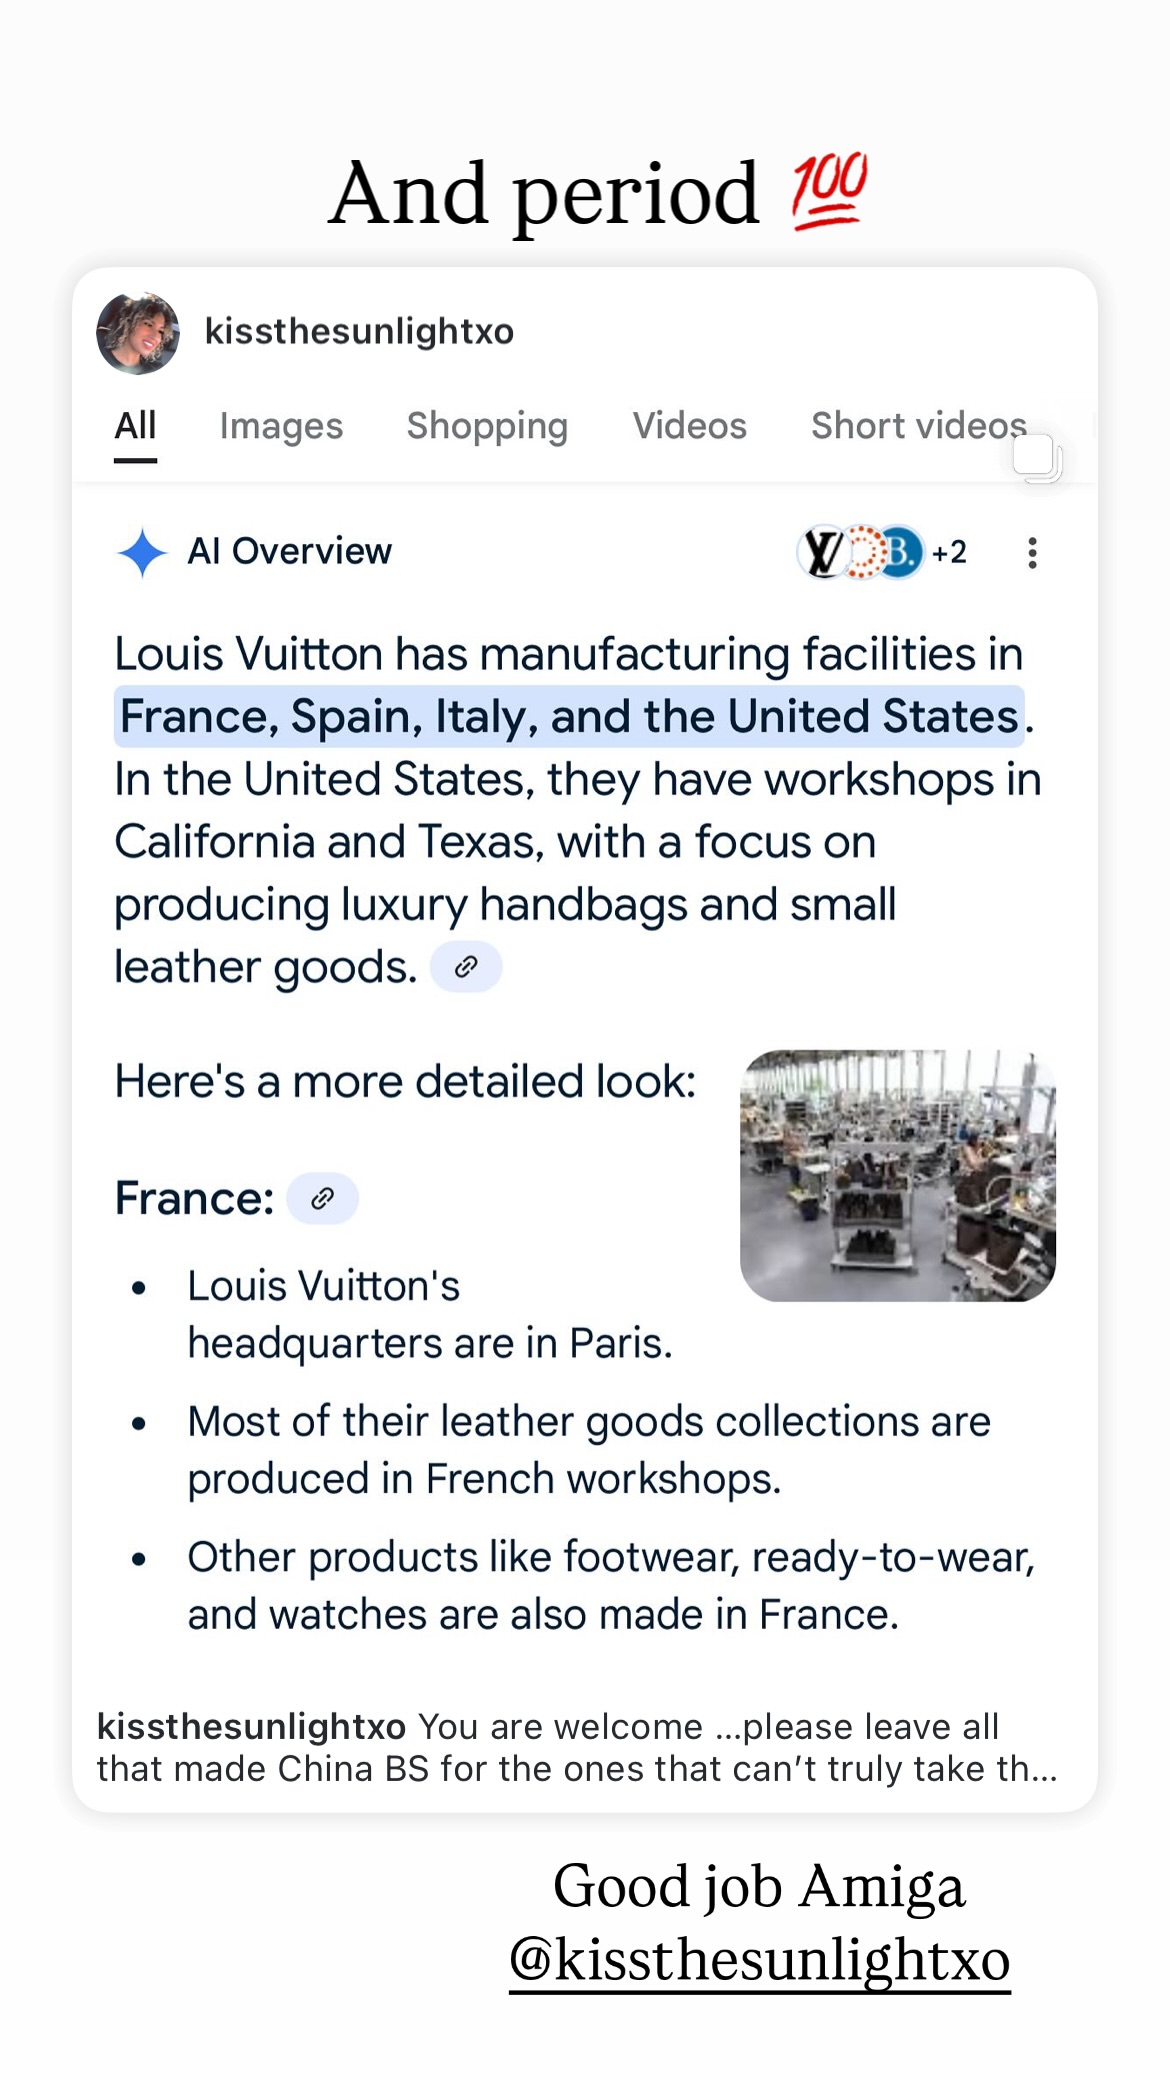The width and height of the screenshot is (1170, 2080).
Task: Tap the orange dotted source logo
Action: [864, 552]
